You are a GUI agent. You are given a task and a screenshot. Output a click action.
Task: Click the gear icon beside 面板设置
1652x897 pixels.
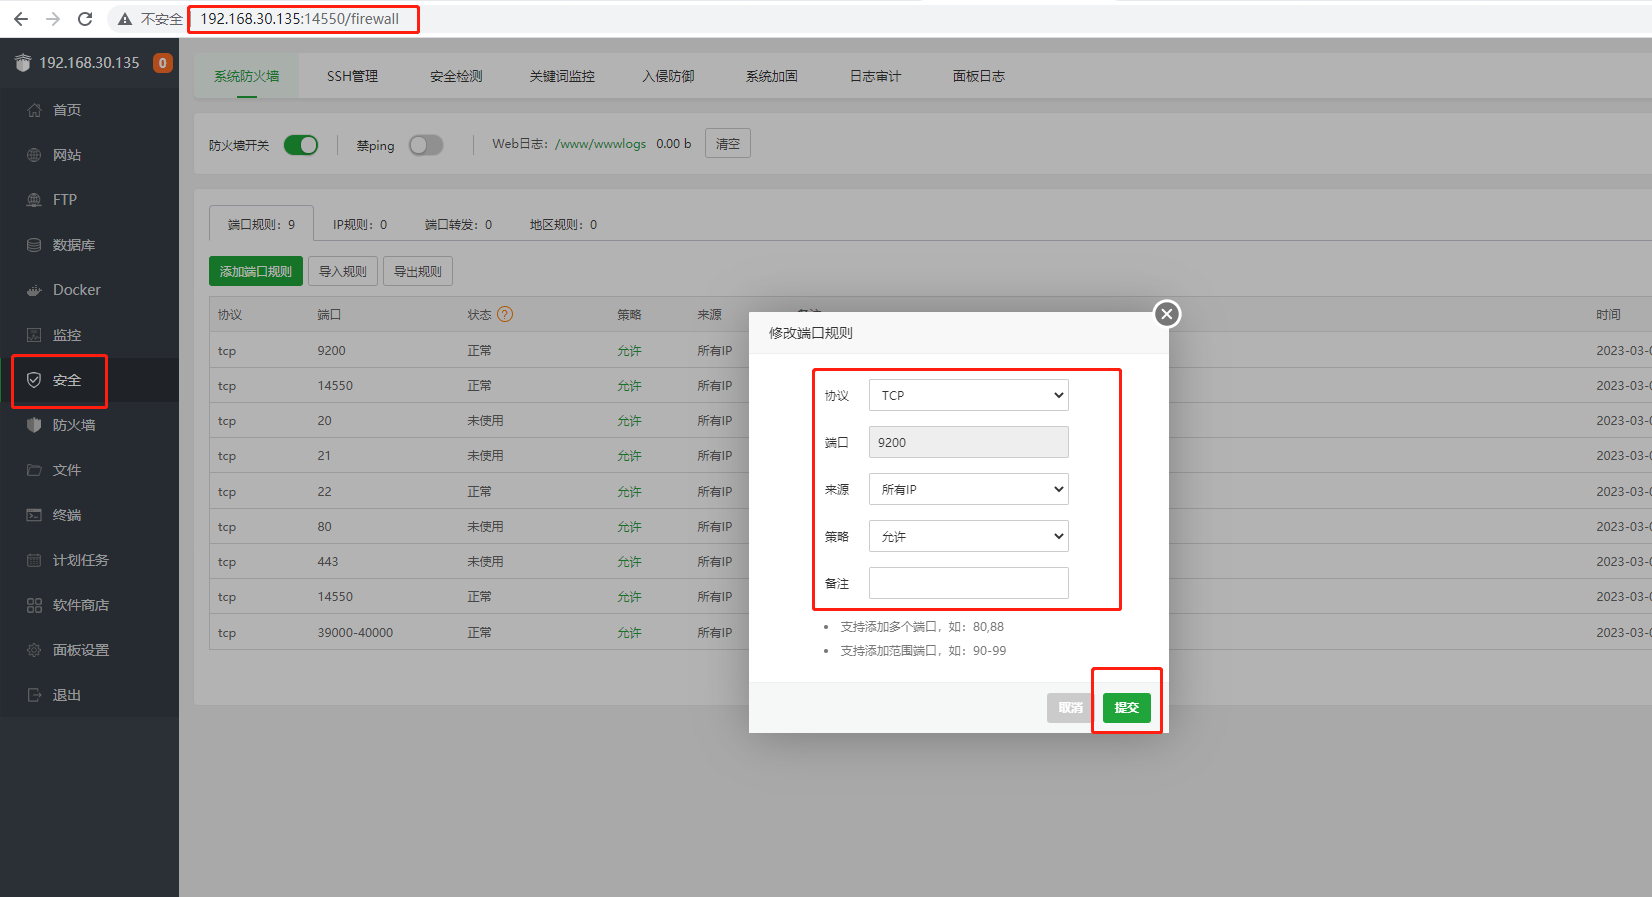34,650
